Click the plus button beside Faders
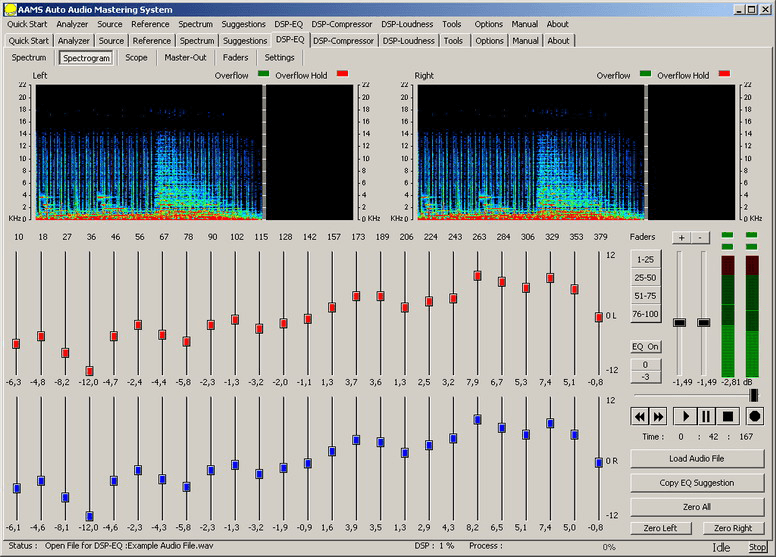This screenshot has height=557, width=776. click(x=681, y=238)
